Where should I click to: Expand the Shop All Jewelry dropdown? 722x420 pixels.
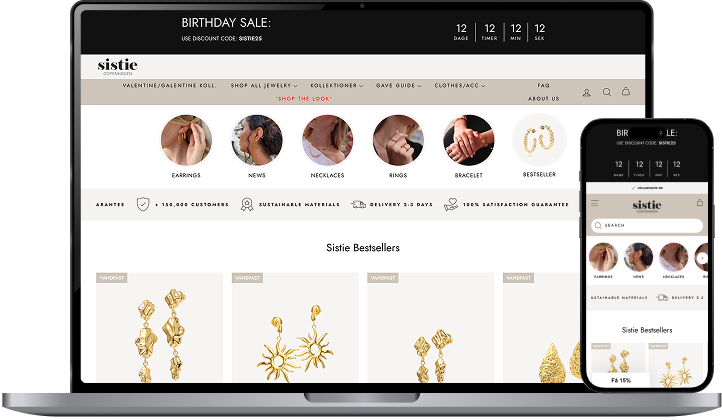click(x=264, y=86)
